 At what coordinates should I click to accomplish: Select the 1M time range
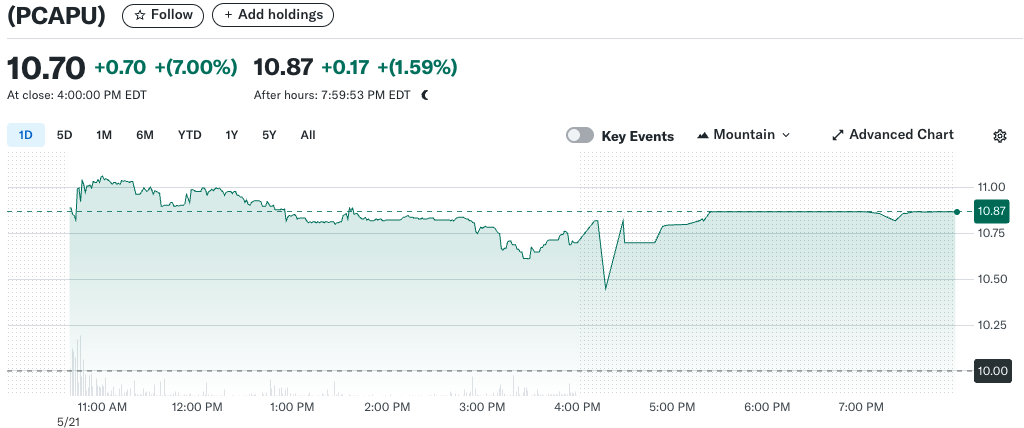104,135
